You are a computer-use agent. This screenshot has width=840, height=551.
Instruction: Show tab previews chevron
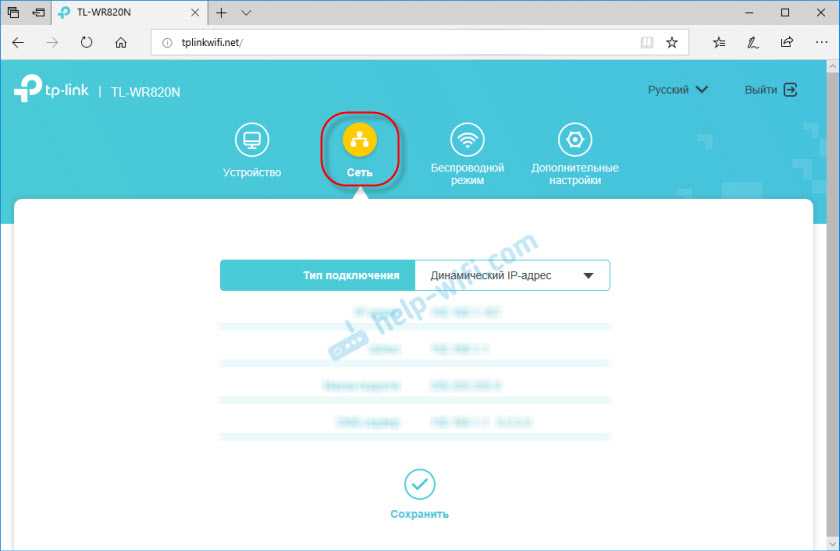(246, 13)
